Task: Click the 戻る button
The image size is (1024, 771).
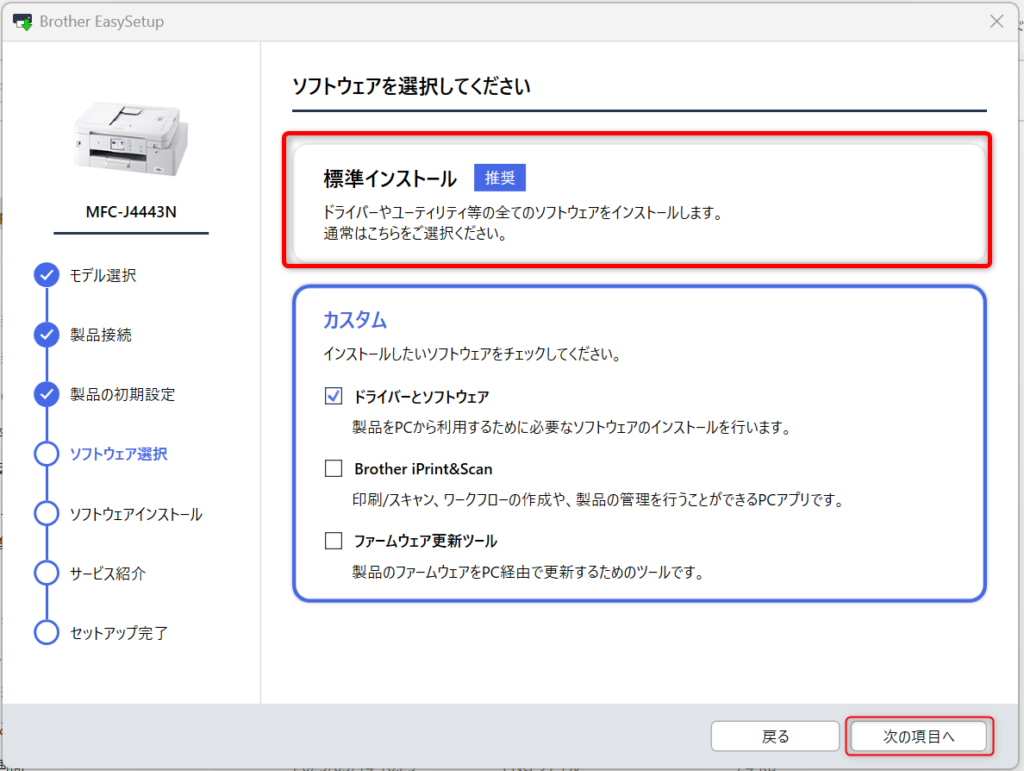Action: [775, 736]
